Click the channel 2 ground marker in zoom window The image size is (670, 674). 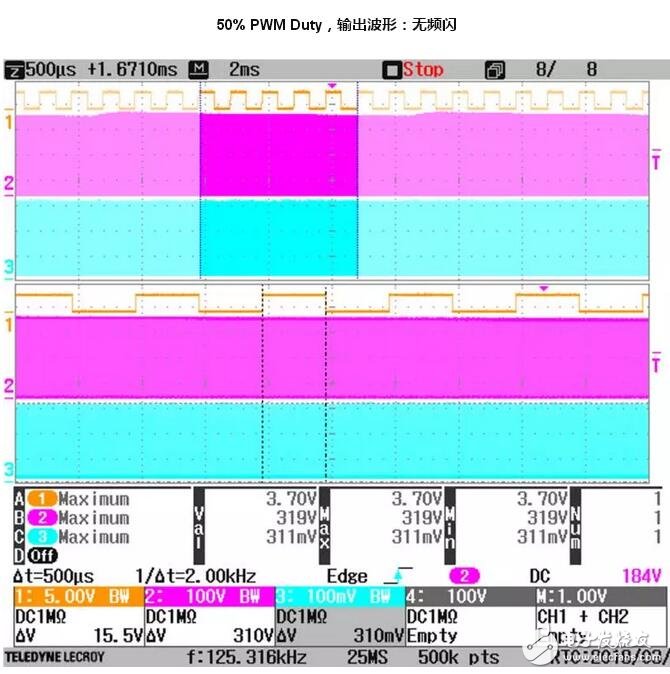click(9, 388)
